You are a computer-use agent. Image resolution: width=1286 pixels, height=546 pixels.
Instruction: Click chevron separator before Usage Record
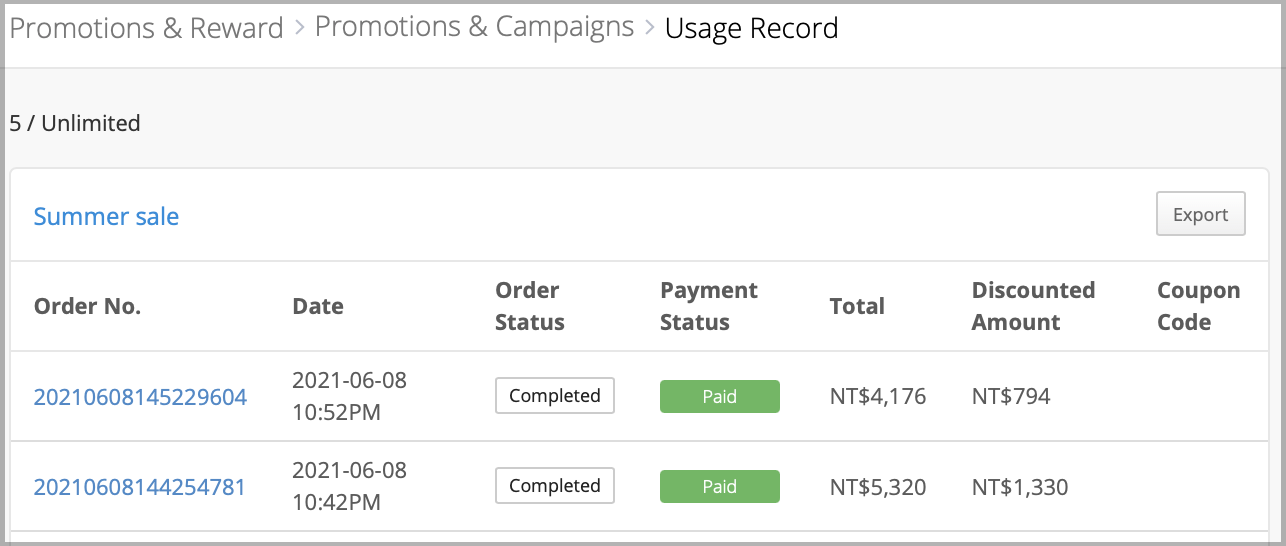coord(649,28)
